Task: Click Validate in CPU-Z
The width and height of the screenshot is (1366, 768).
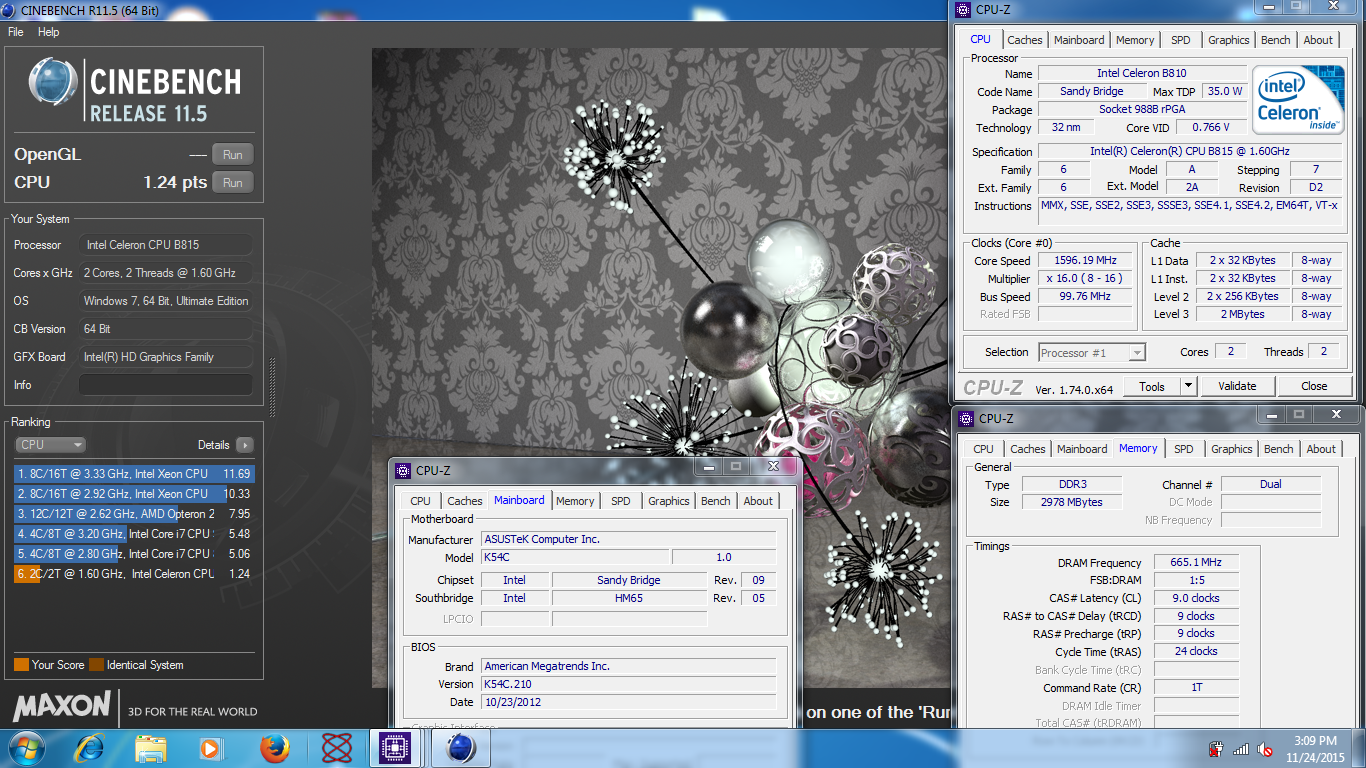Action: pos(1237,386)
